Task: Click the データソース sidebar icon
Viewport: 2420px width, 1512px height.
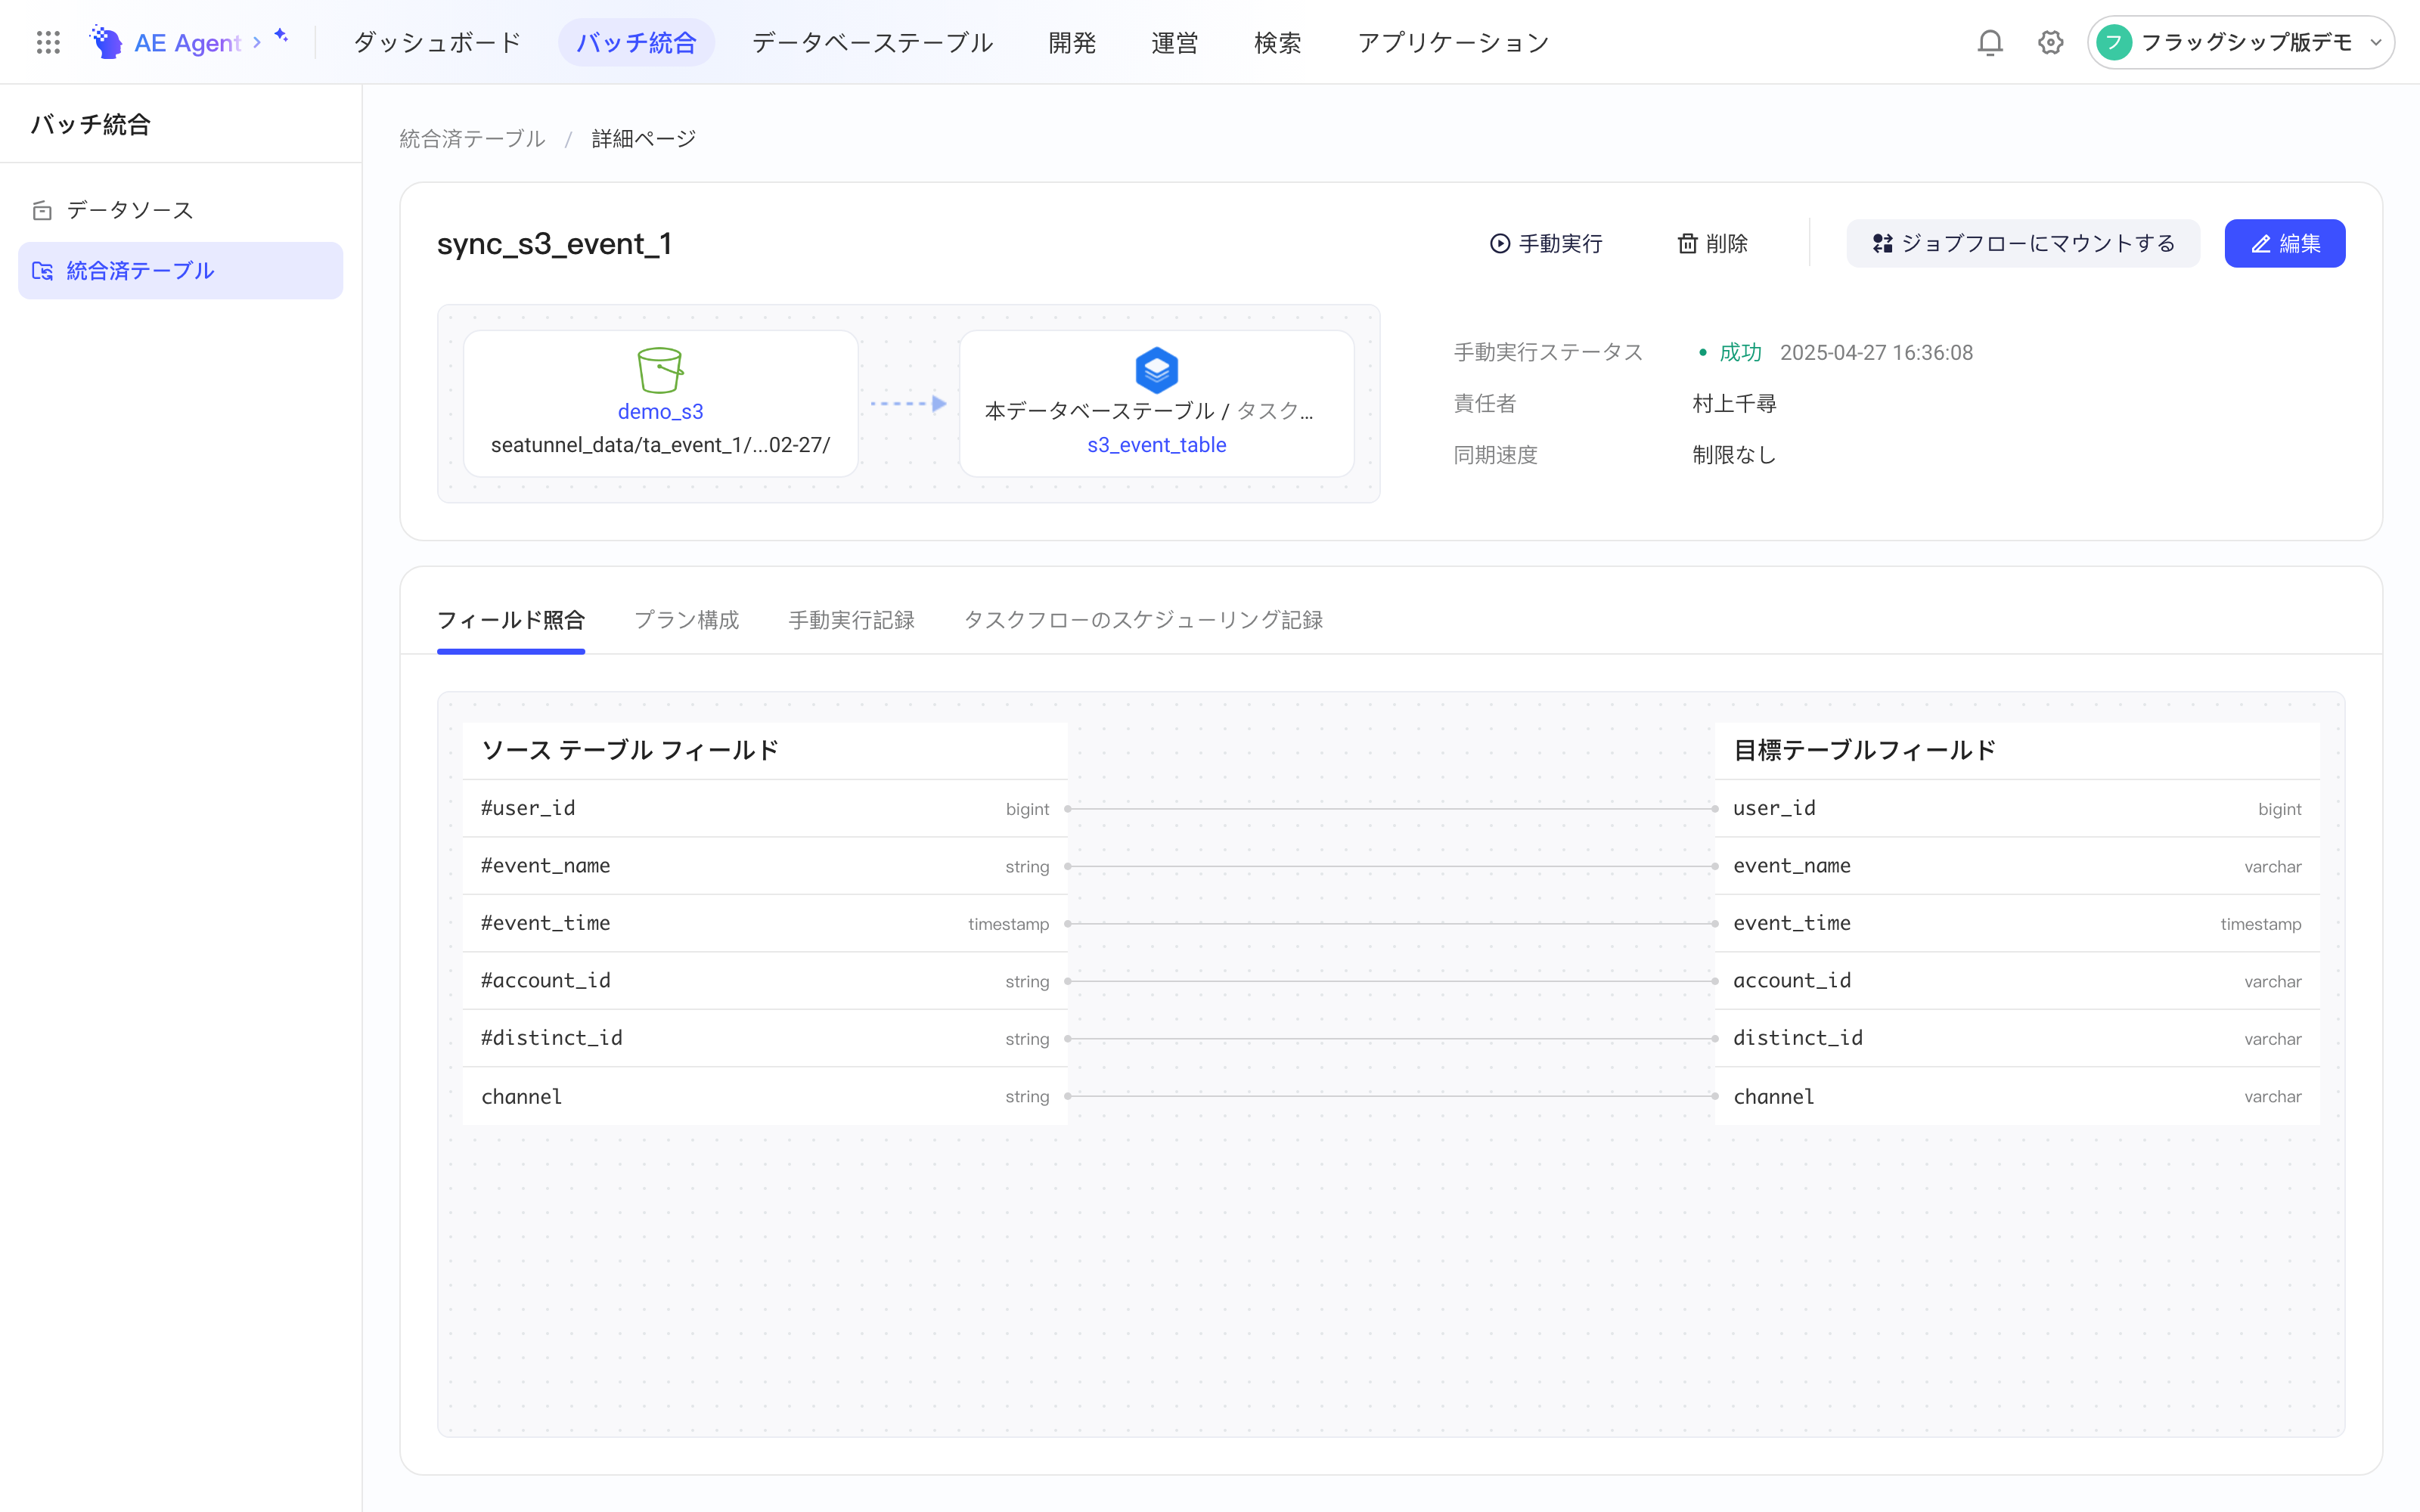Action: click(x=42, y=210)
